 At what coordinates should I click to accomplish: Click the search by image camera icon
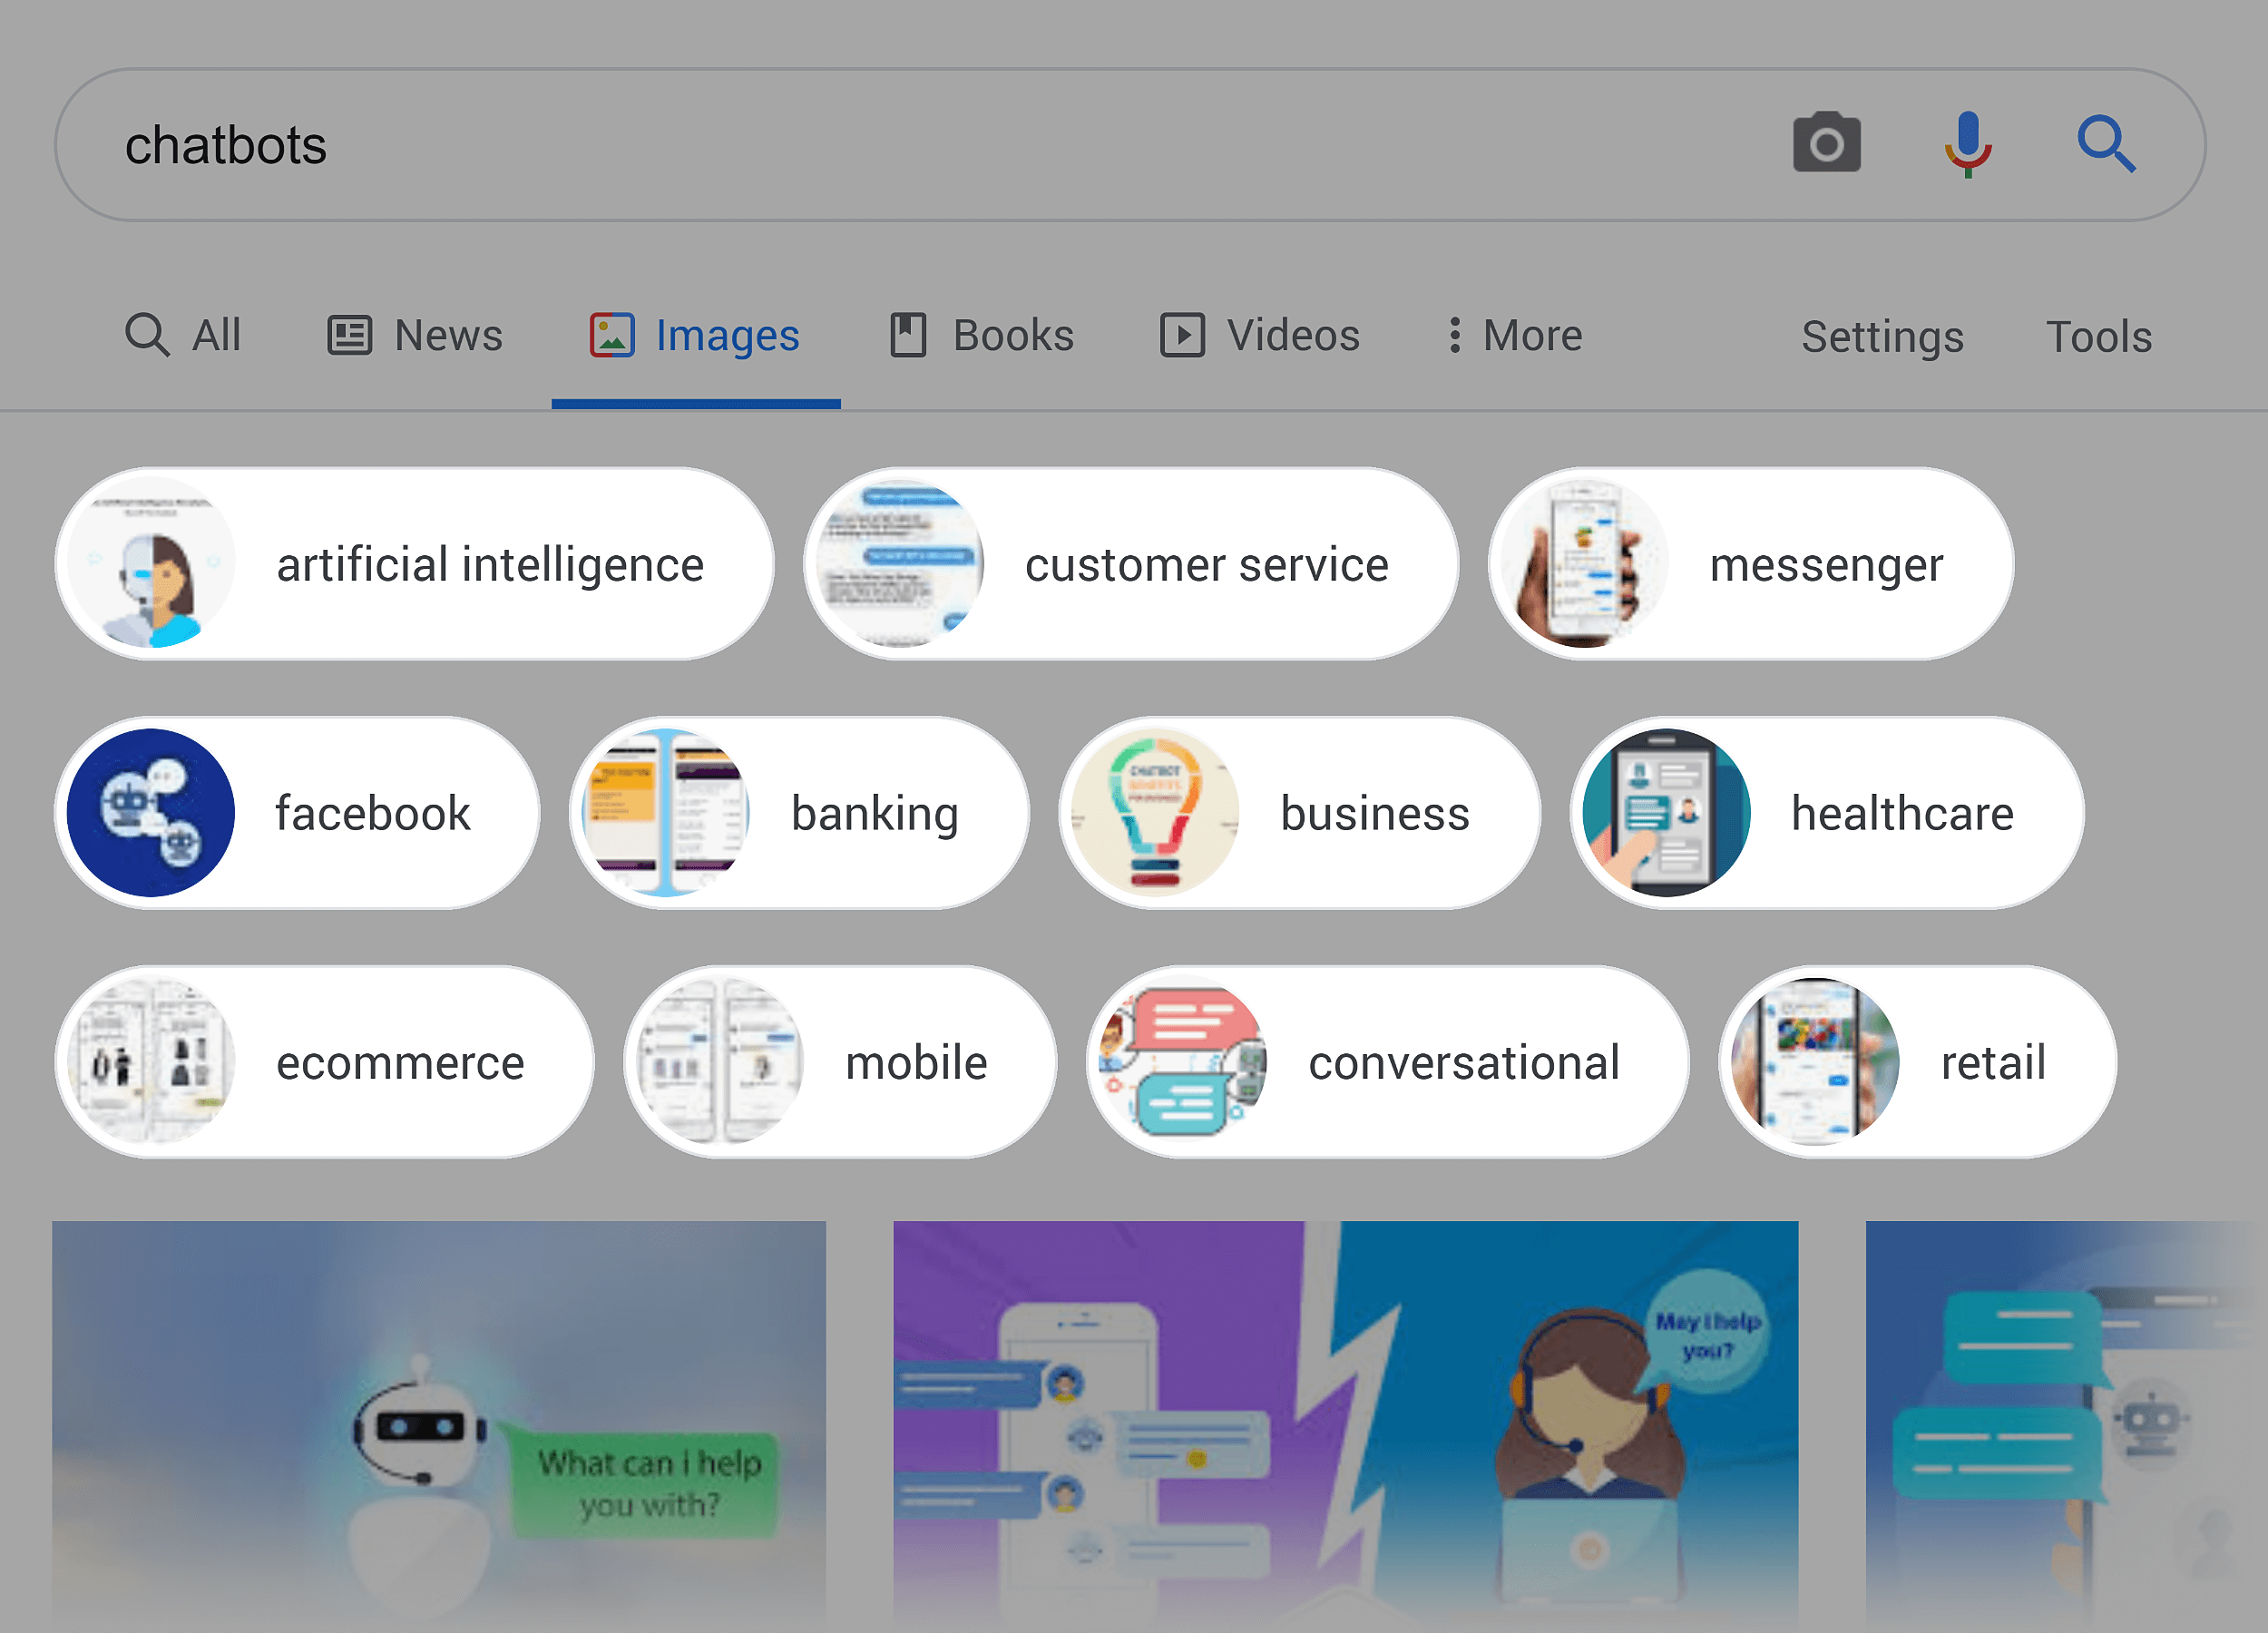[1826, 144]
